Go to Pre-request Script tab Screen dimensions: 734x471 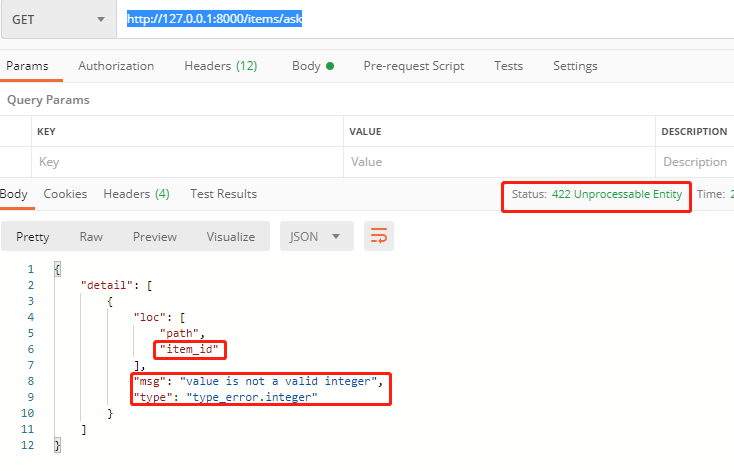pos(413,66)
